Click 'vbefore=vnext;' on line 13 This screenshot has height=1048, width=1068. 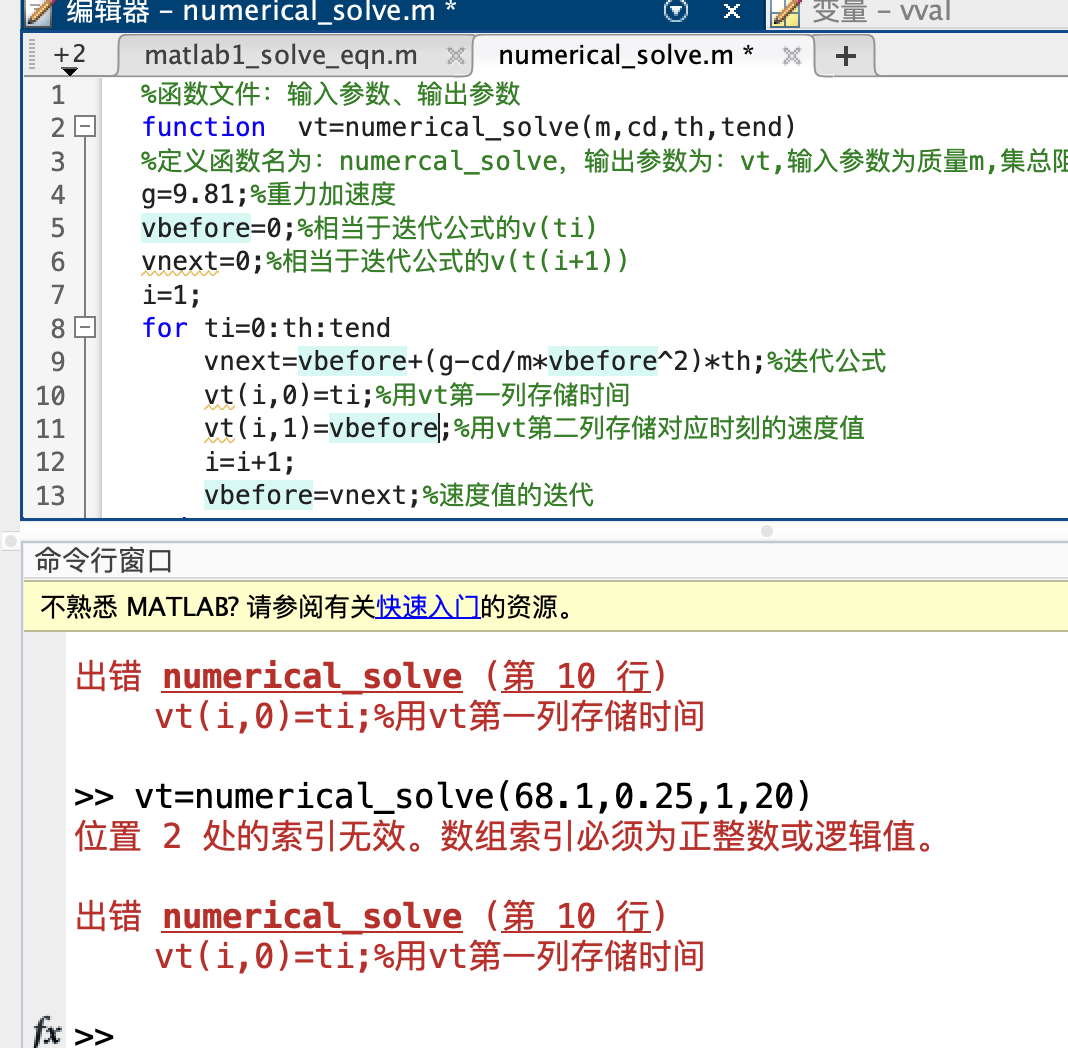pos(312,495)
